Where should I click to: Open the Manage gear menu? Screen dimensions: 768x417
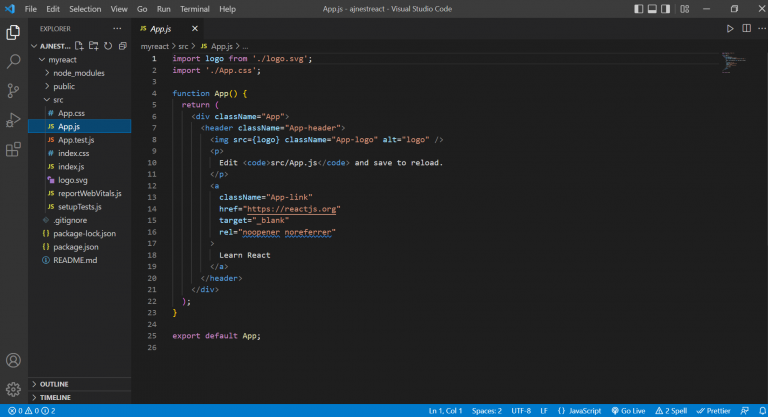(x=14, y=388)
